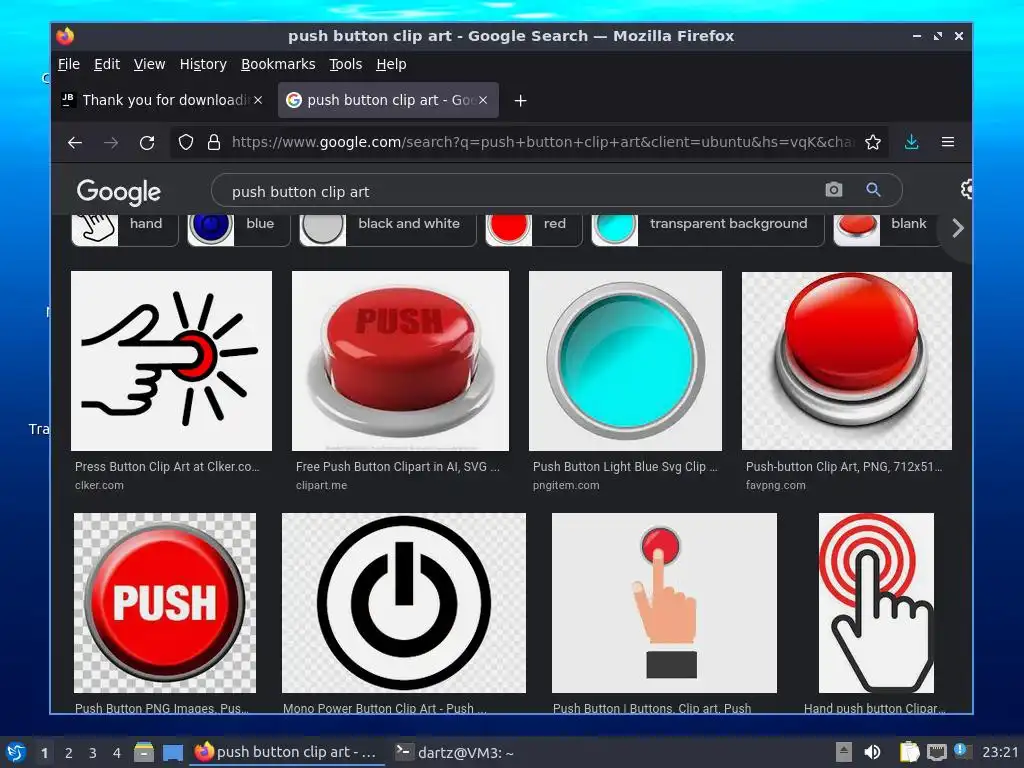Click the display icon in system tray

(x=936, y=752)
